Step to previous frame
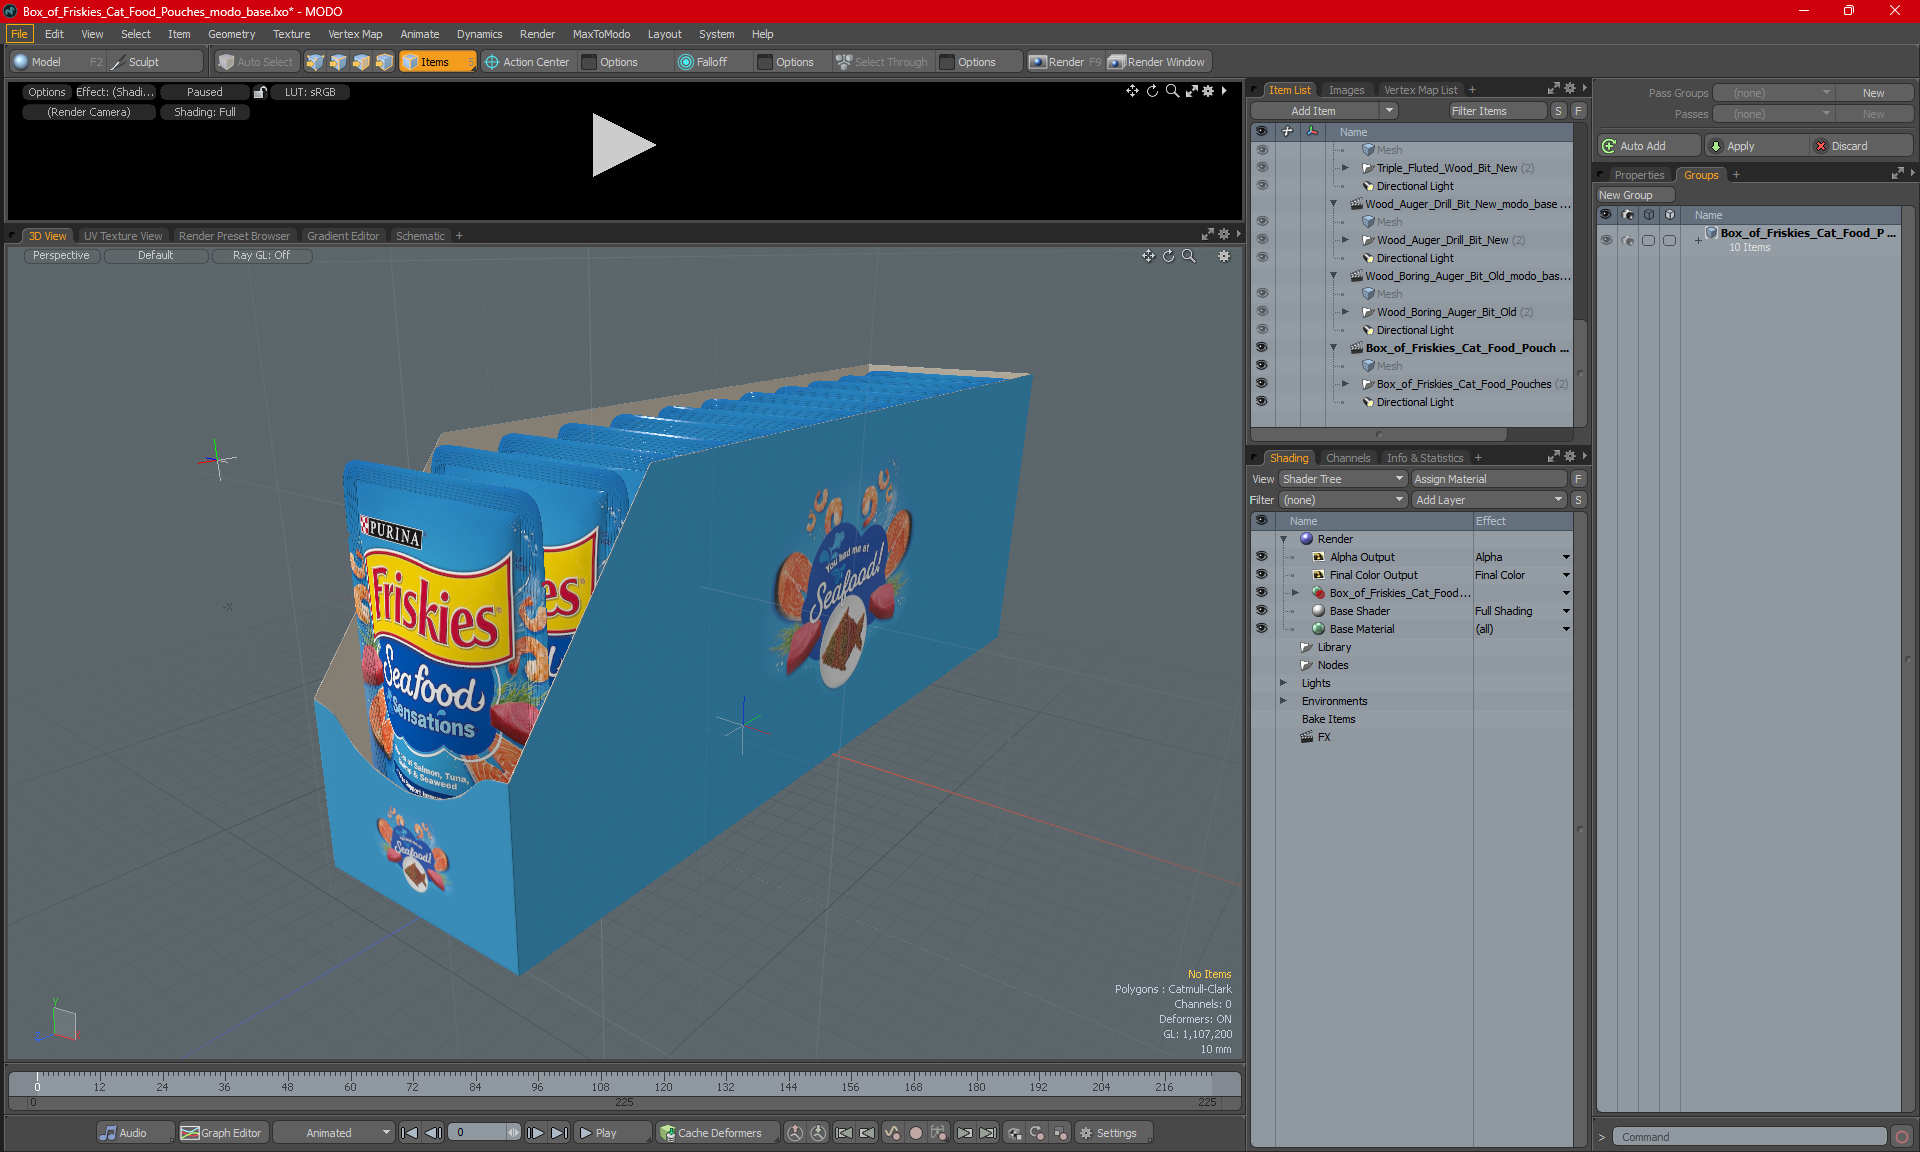This screenshot has height=1152, width=1920. point(433,1133)
